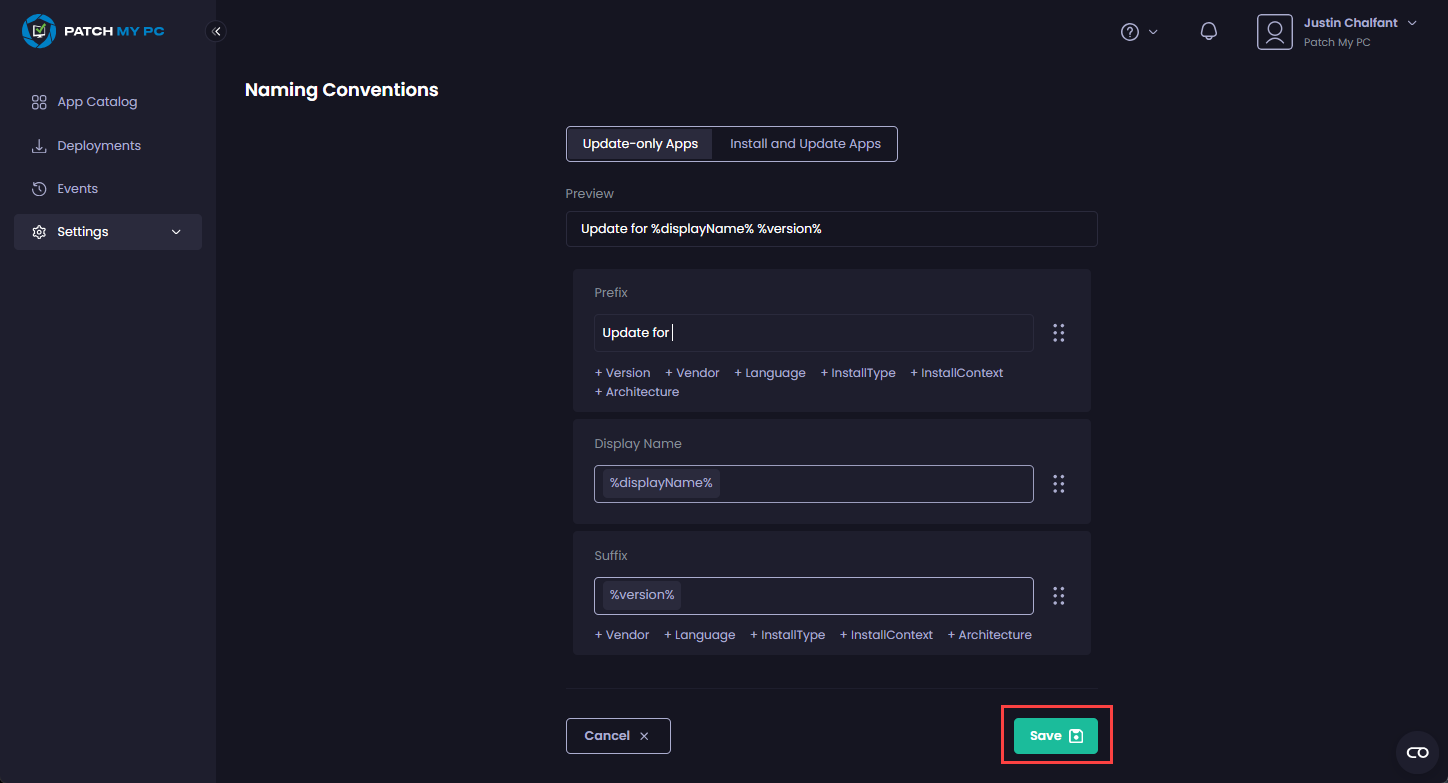Open the chat support widget
The height and width of the screenshot is (783, 1448).
coord(1417,751)
